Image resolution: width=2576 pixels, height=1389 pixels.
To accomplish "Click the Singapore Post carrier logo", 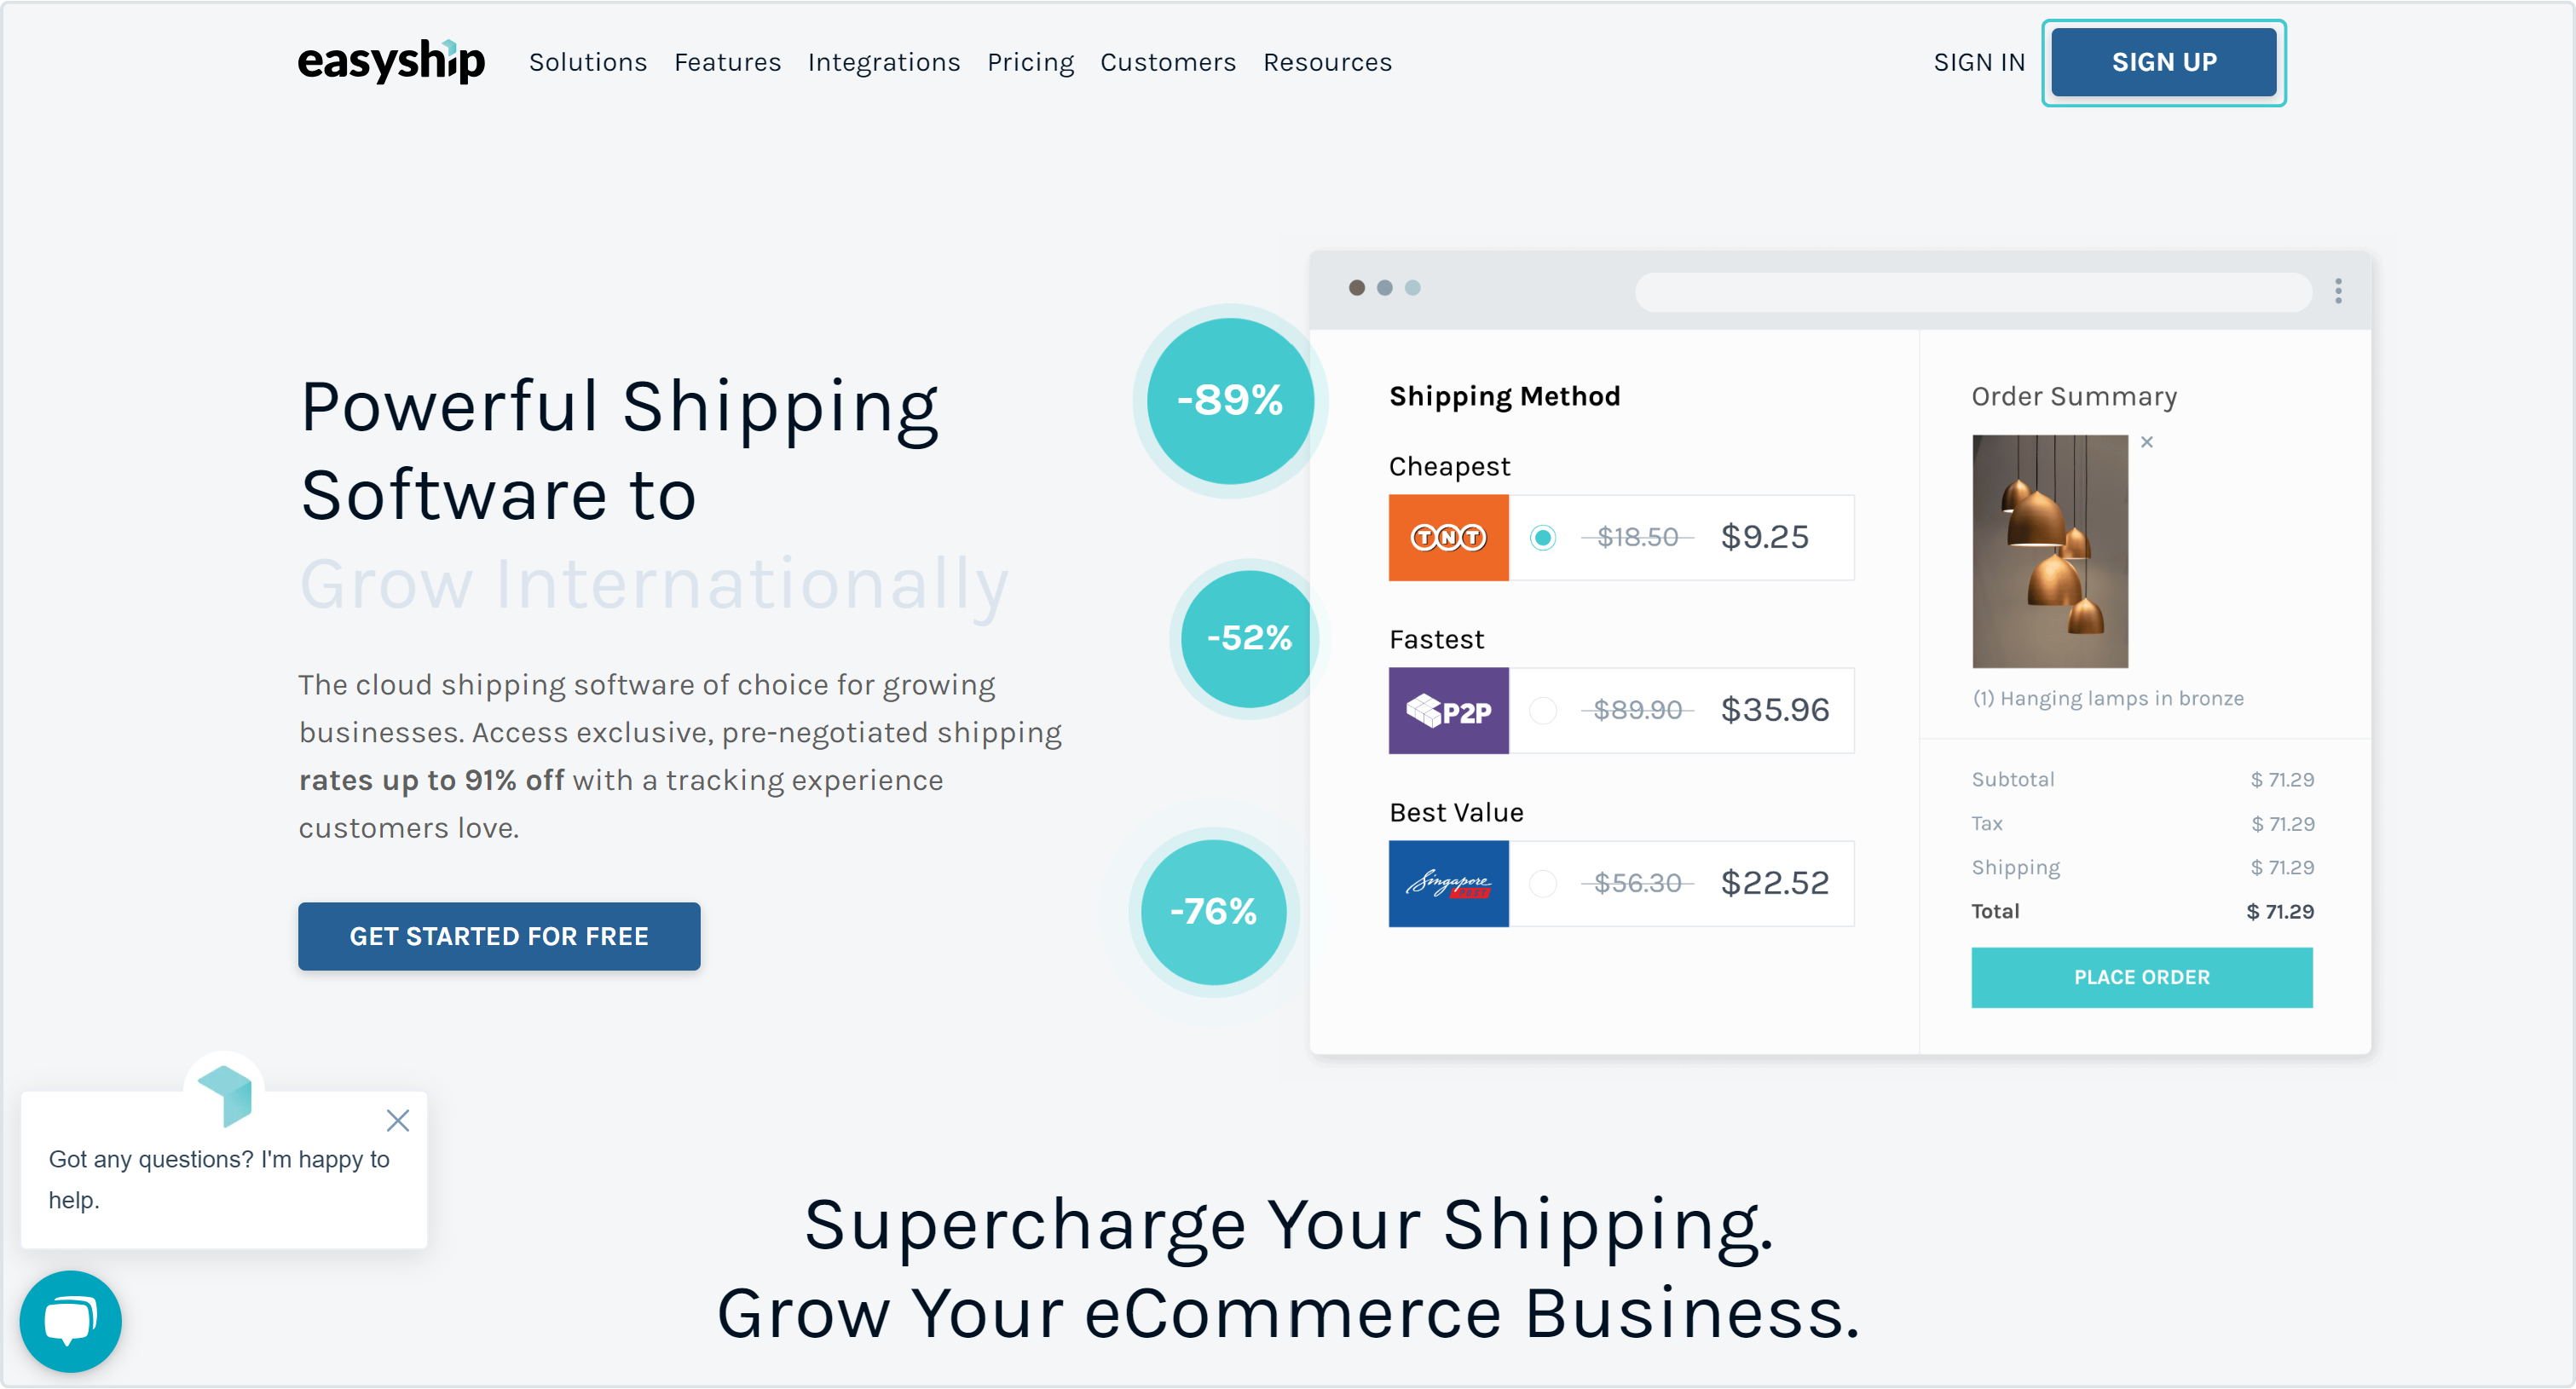I will tap(1448, 884).
